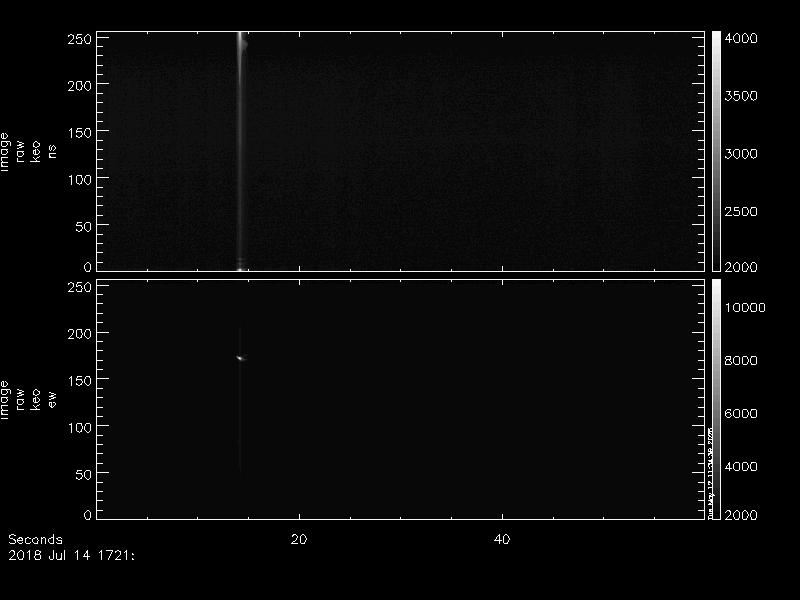Click the rotated timestamp text beside bottom colorbar
800x600 pixels.
pyautogui.click(x=710, y=472)
